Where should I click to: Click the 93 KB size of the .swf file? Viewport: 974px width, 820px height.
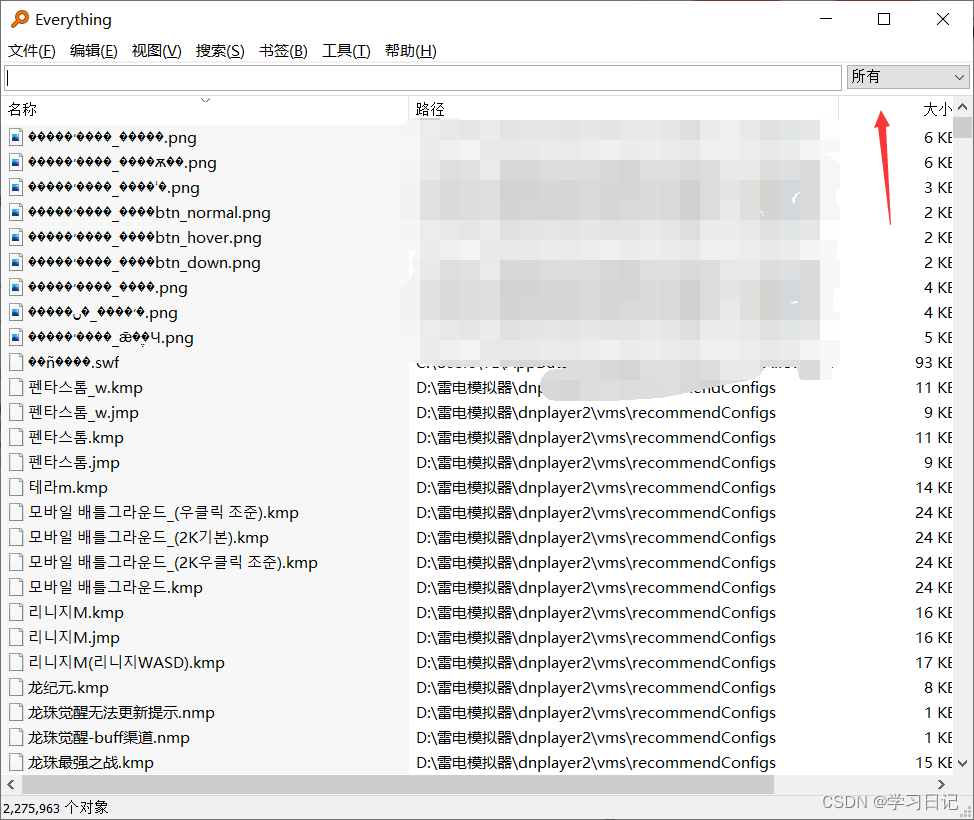pos(934,362)
